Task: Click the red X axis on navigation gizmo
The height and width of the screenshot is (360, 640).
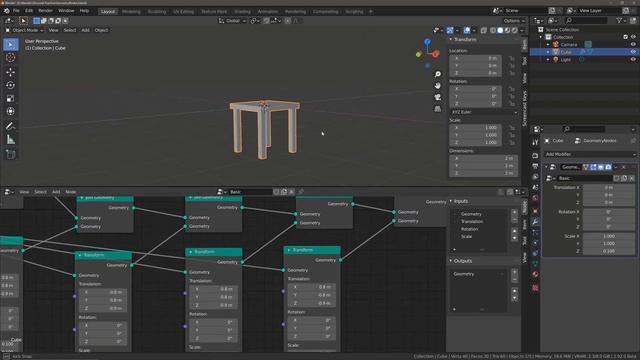Action: [x=436, y=54]
